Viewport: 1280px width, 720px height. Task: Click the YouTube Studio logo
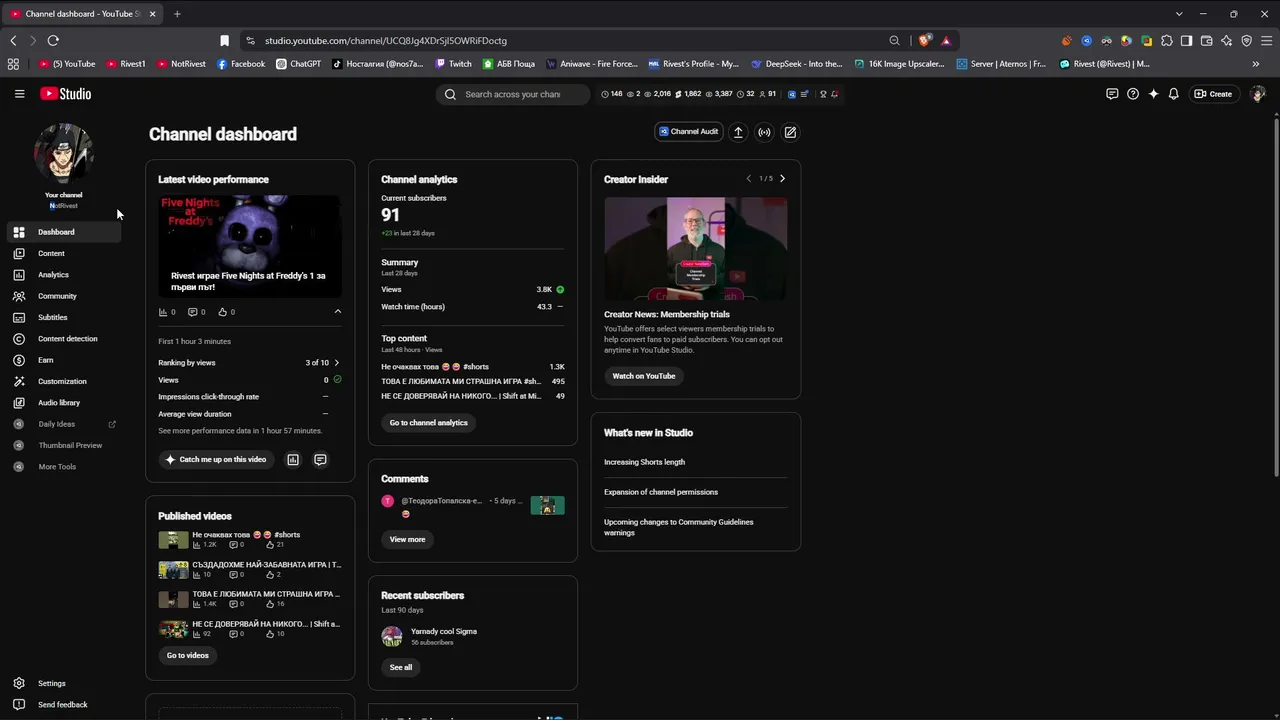click(66, 94)
